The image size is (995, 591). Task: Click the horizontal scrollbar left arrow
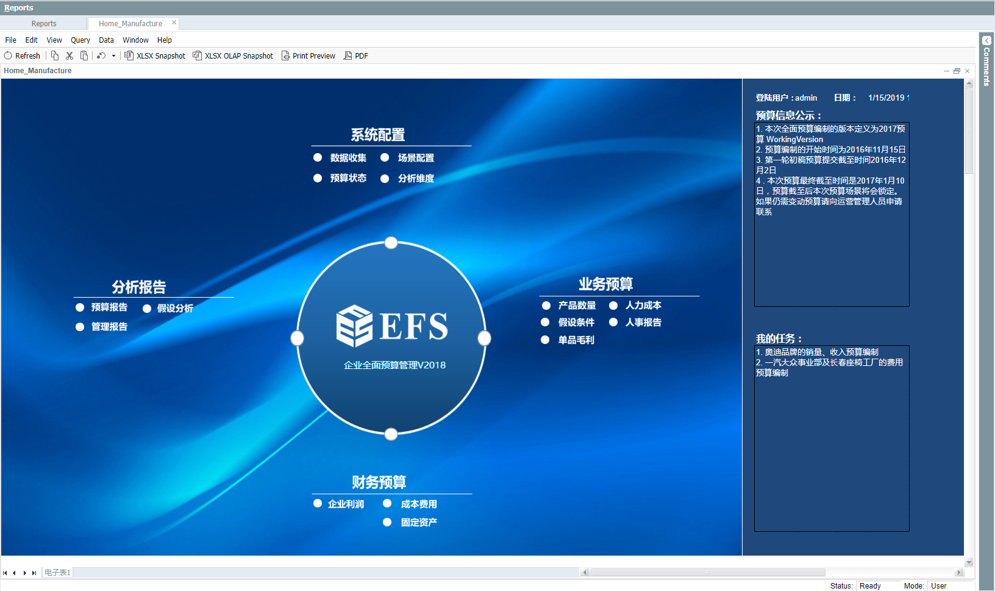(x=584, y=573)
